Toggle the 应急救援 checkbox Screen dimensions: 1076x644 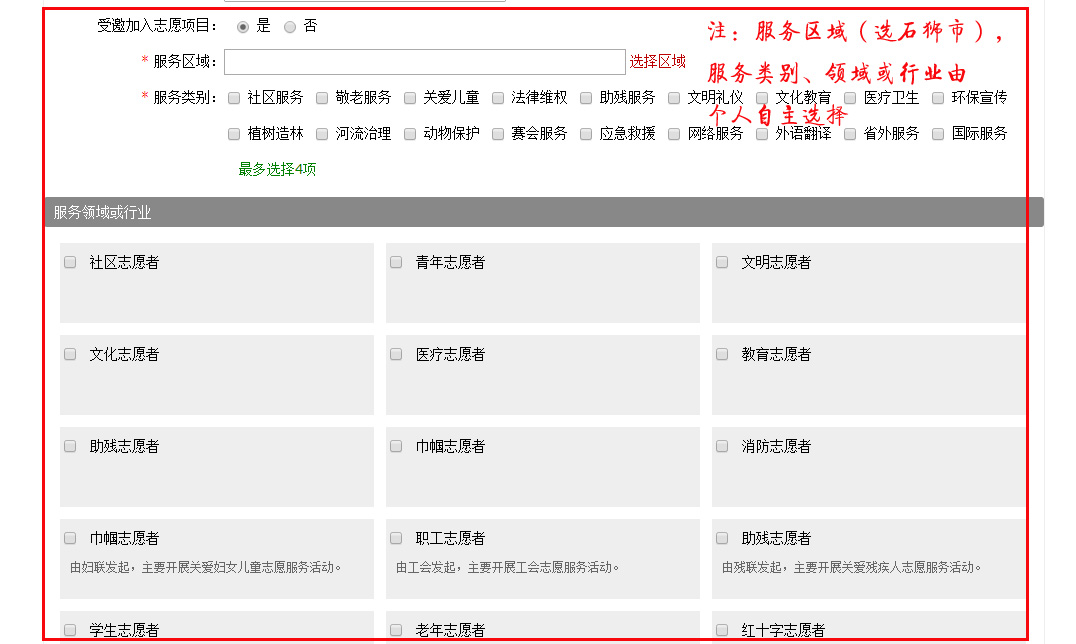click(x=586, y=134)
